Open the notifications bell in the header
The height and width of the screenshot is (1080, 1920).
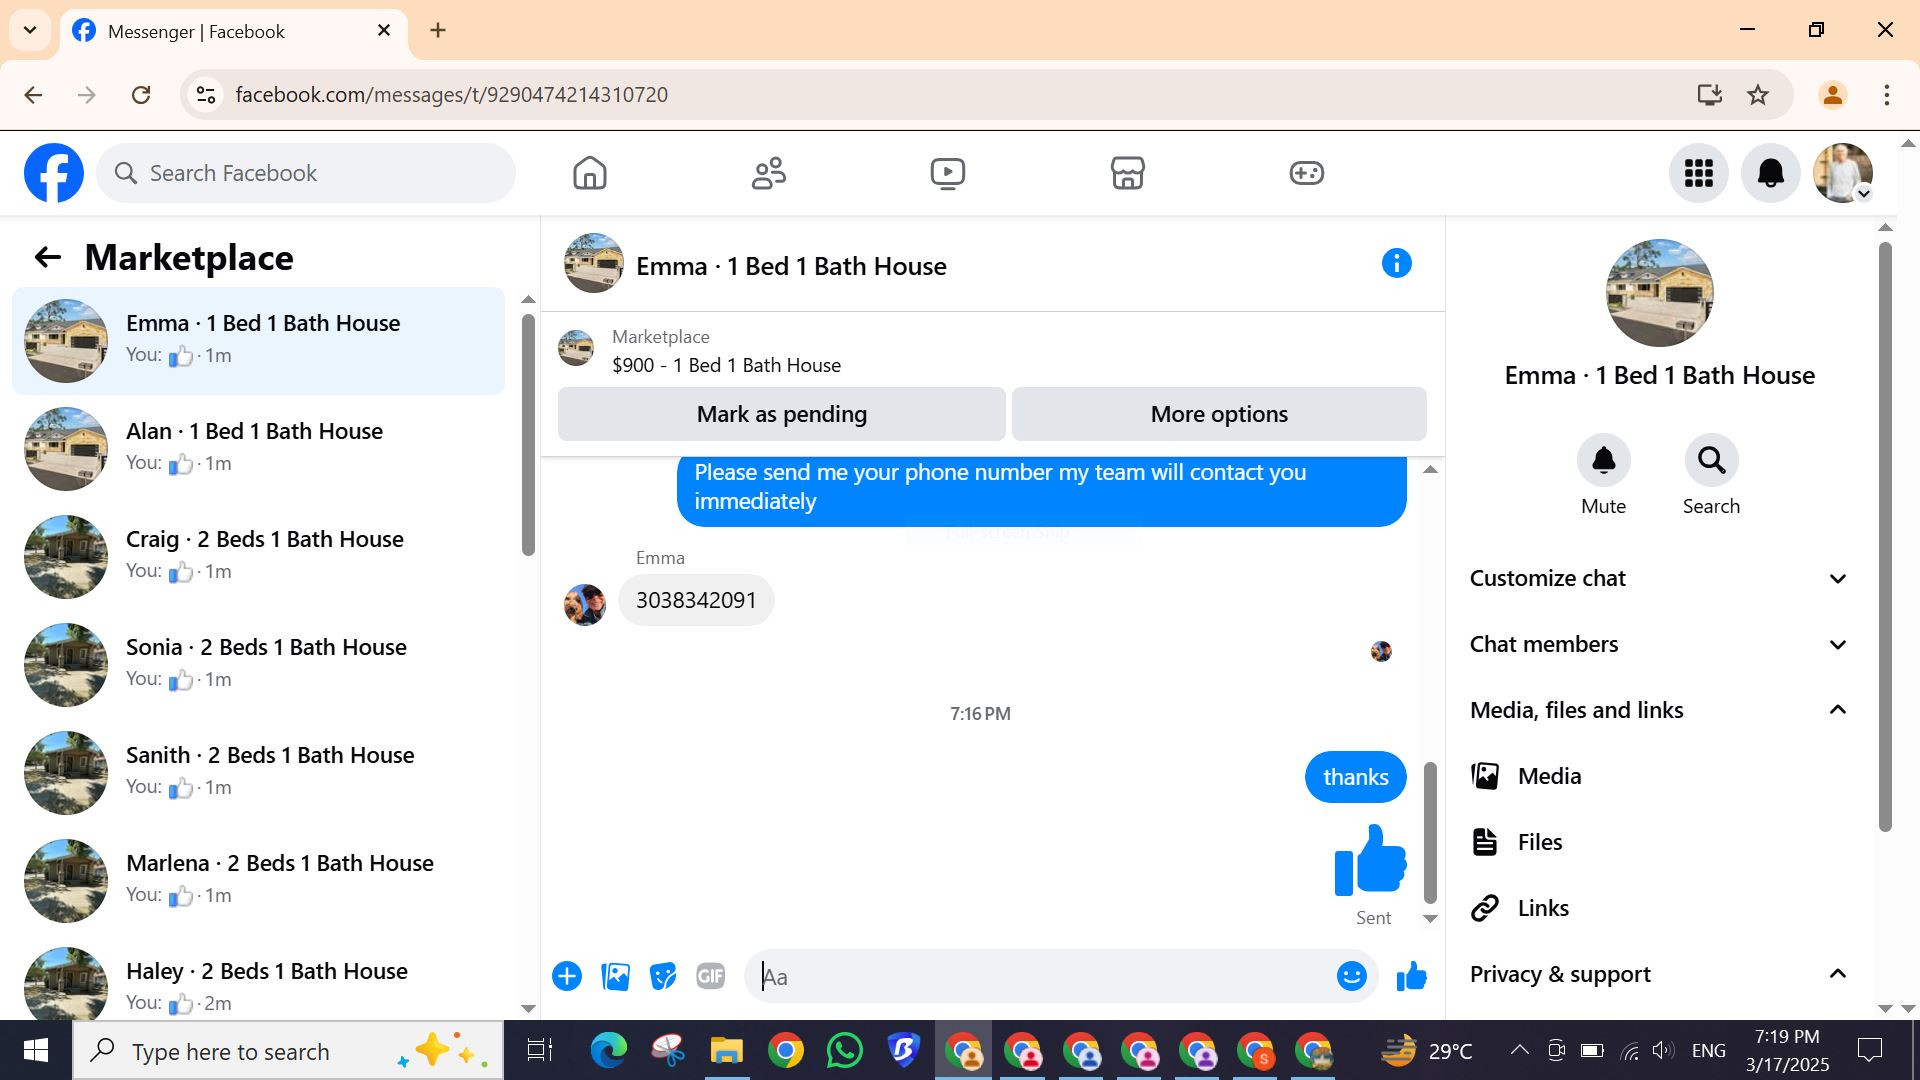(1771, 173)
